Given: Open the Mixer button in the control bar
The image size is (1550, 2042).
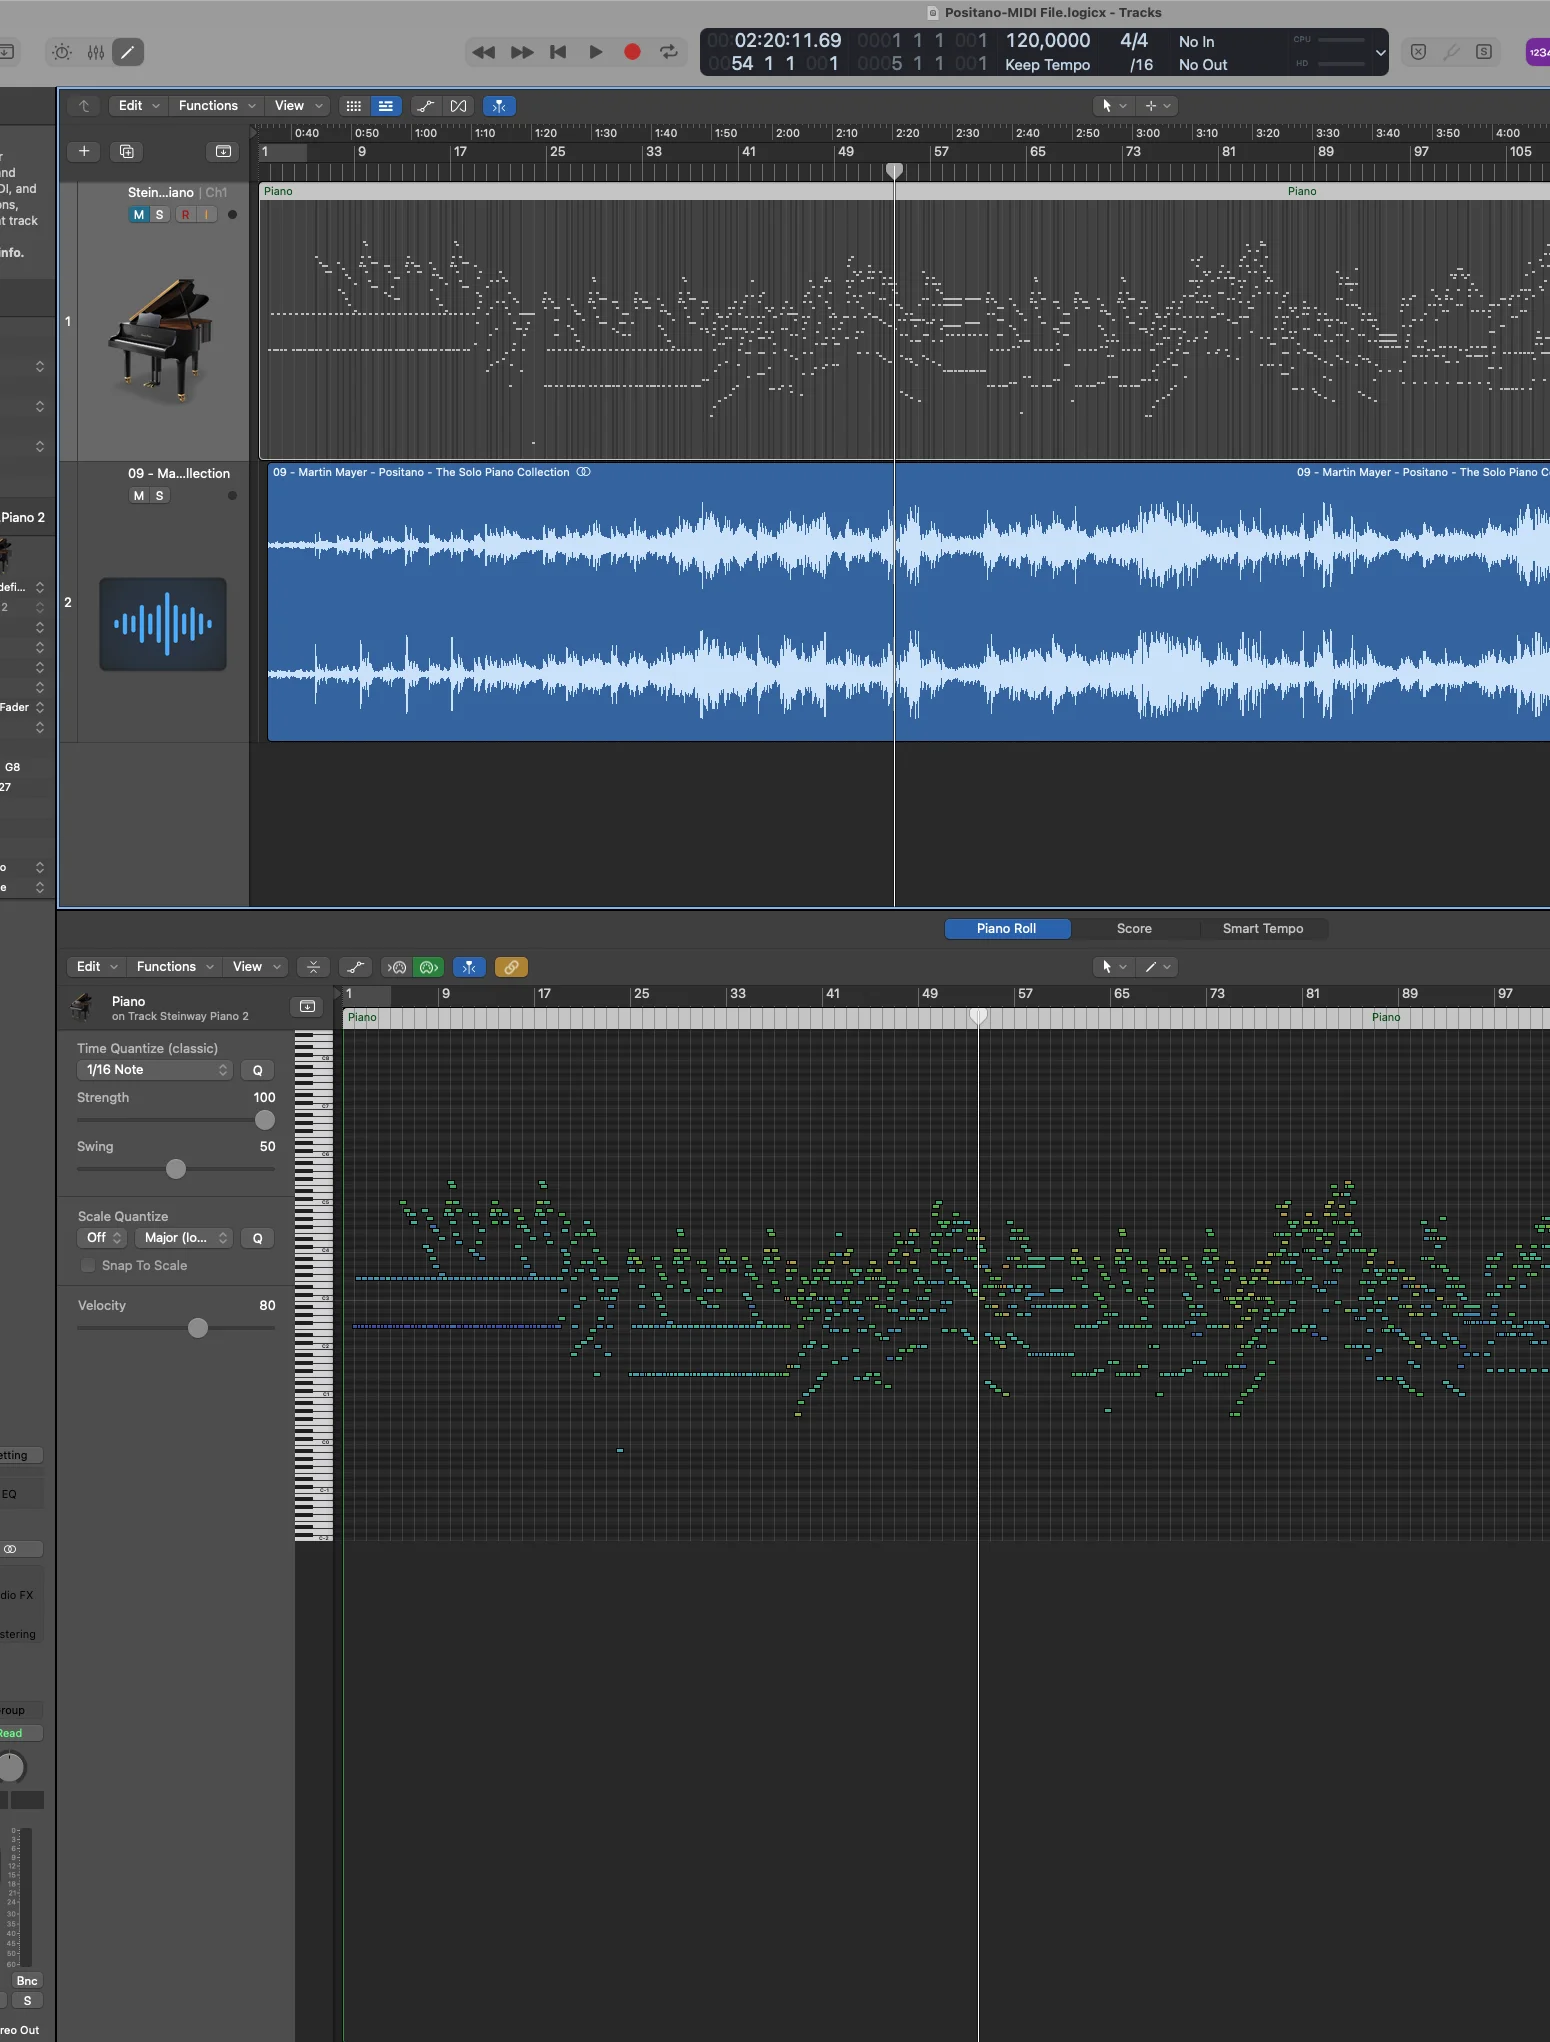Looking at the screenshot, I should (96, 52).
